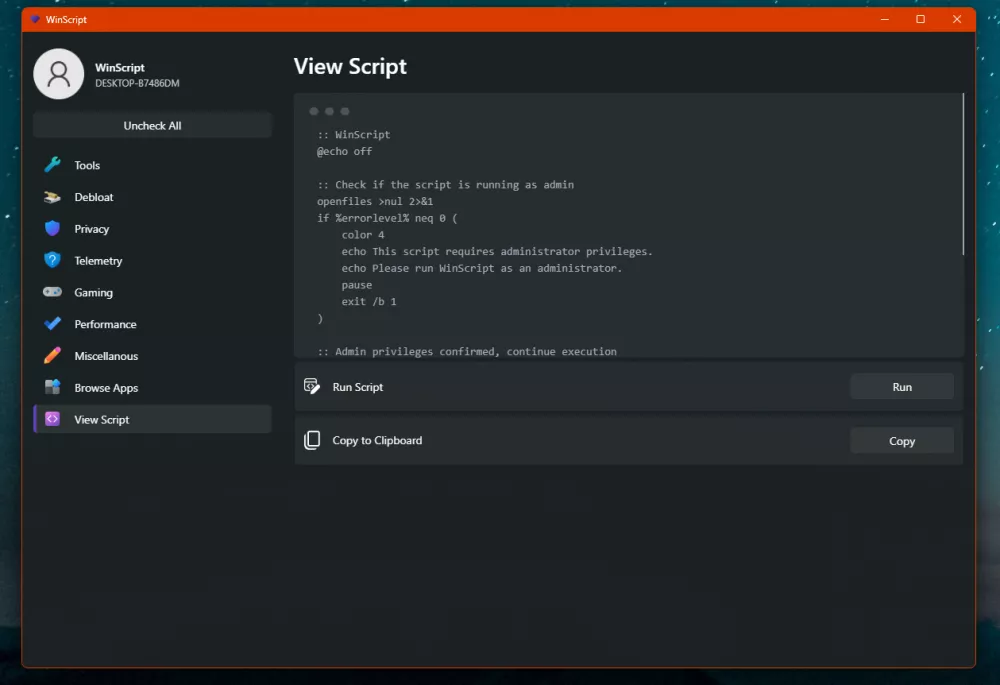Viewport: 1000px width, 685px height.
Task: Click the View Script code icon
Action: pyautogui.click(x=53, y=420)
